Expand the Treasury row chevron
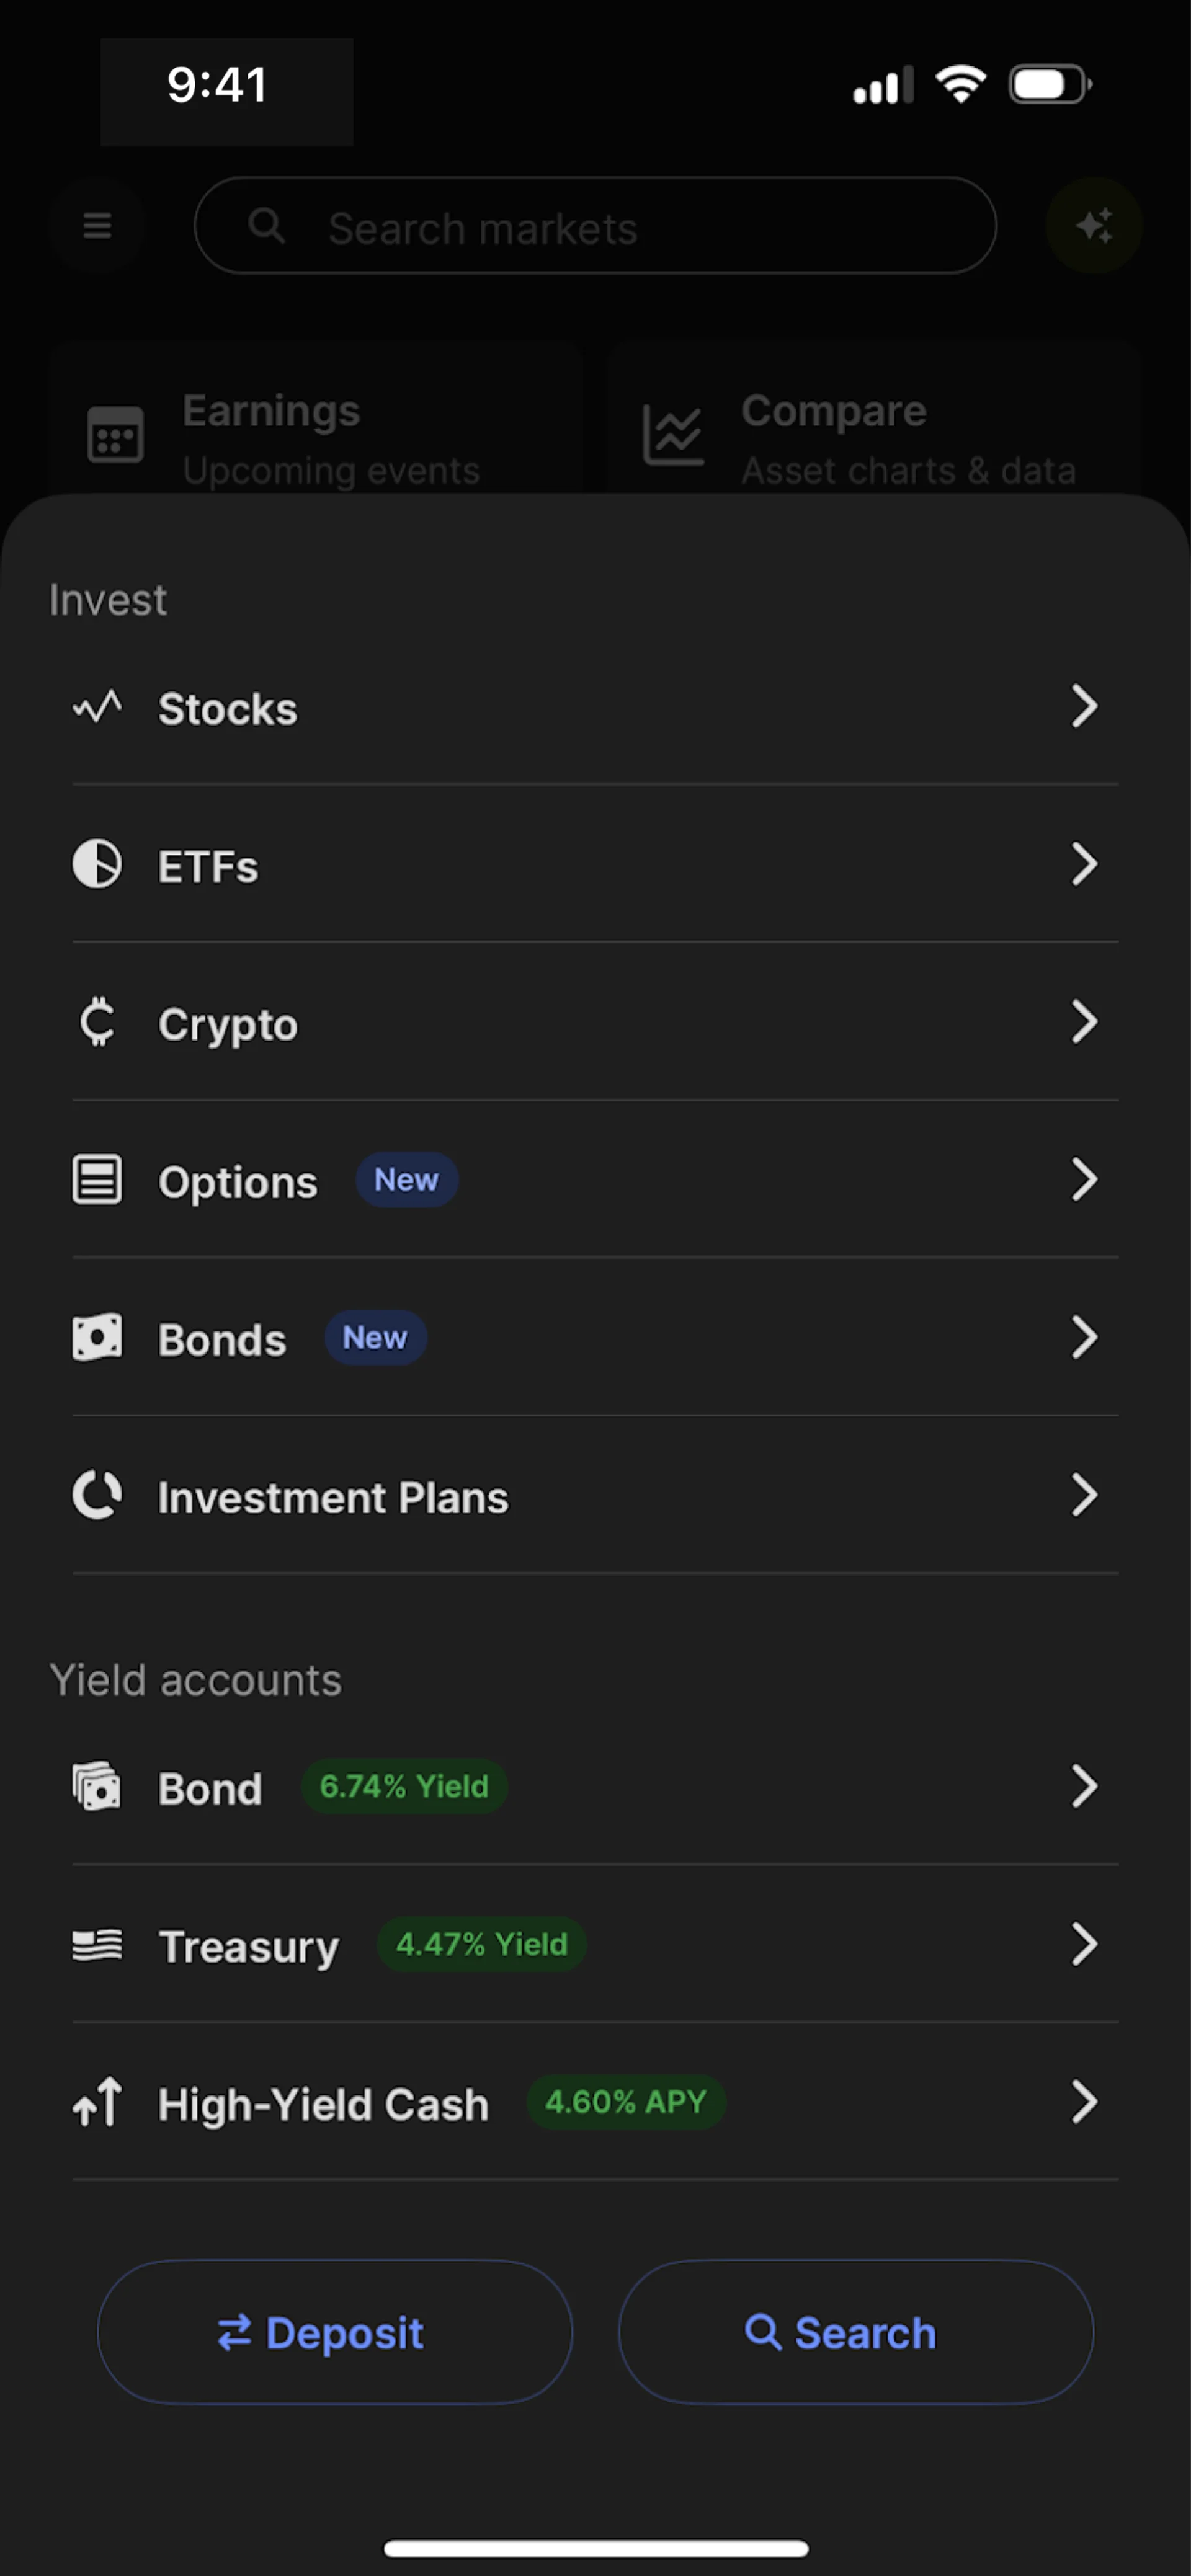This screenshot has width=1191, height=2576. [x=1084, y=1944]
